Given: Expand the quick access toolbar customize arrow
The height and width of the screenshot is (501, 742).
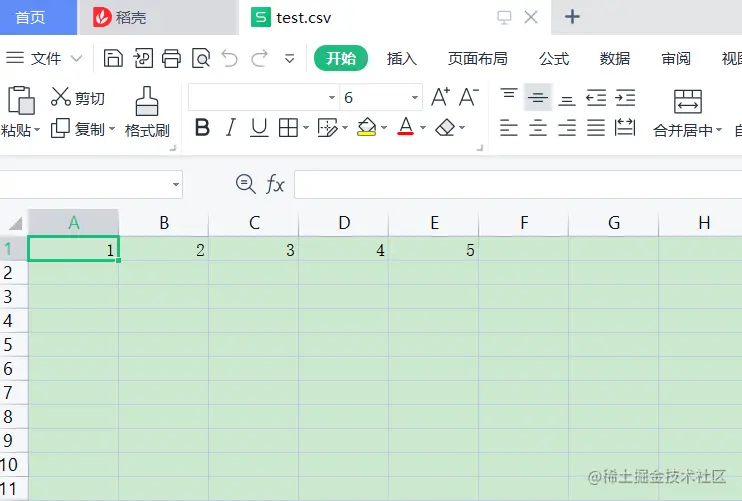Looking at the screenshot, I should (x=290, y=59).
